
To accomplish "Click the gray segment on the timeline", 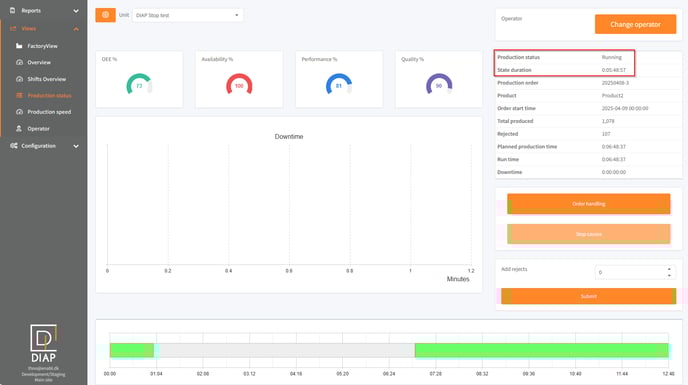I will click(x=284, y=350).
